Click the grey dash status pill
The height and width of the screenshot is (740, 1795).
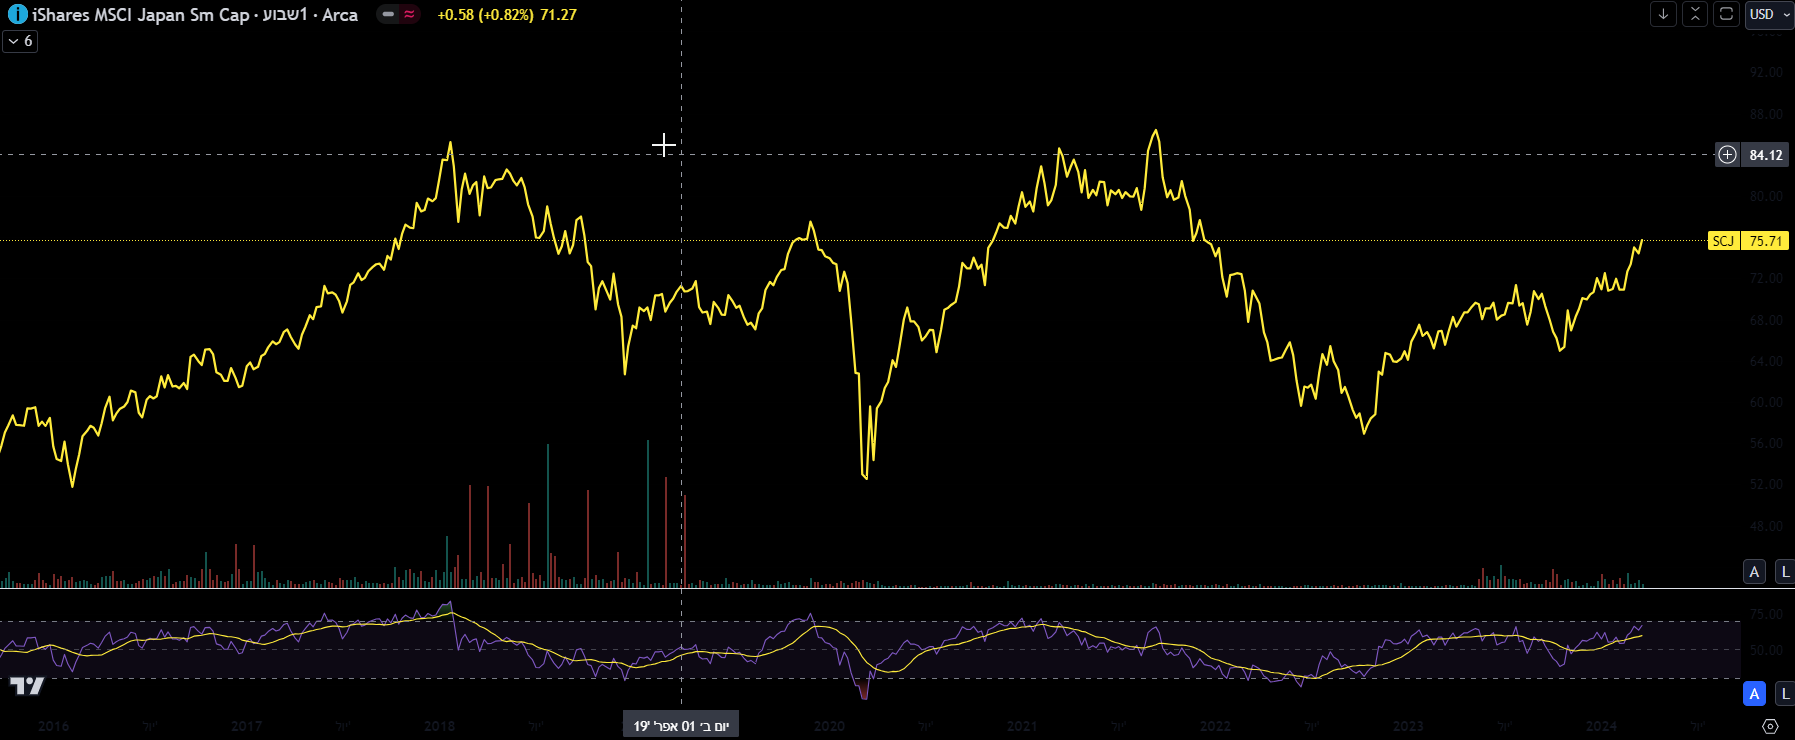tap(388, 15)
